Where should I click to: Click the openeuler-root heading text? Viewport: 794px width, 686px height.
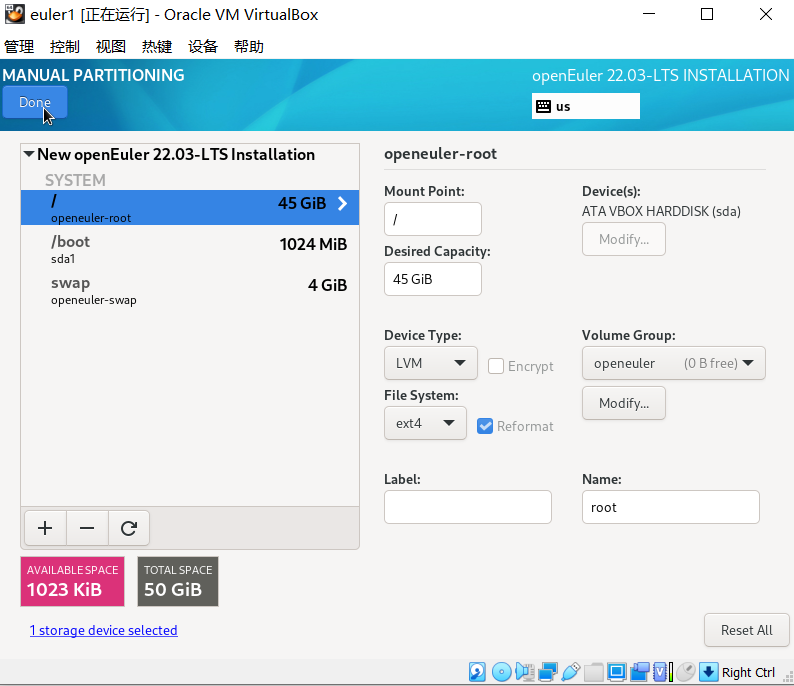point(440,154)
